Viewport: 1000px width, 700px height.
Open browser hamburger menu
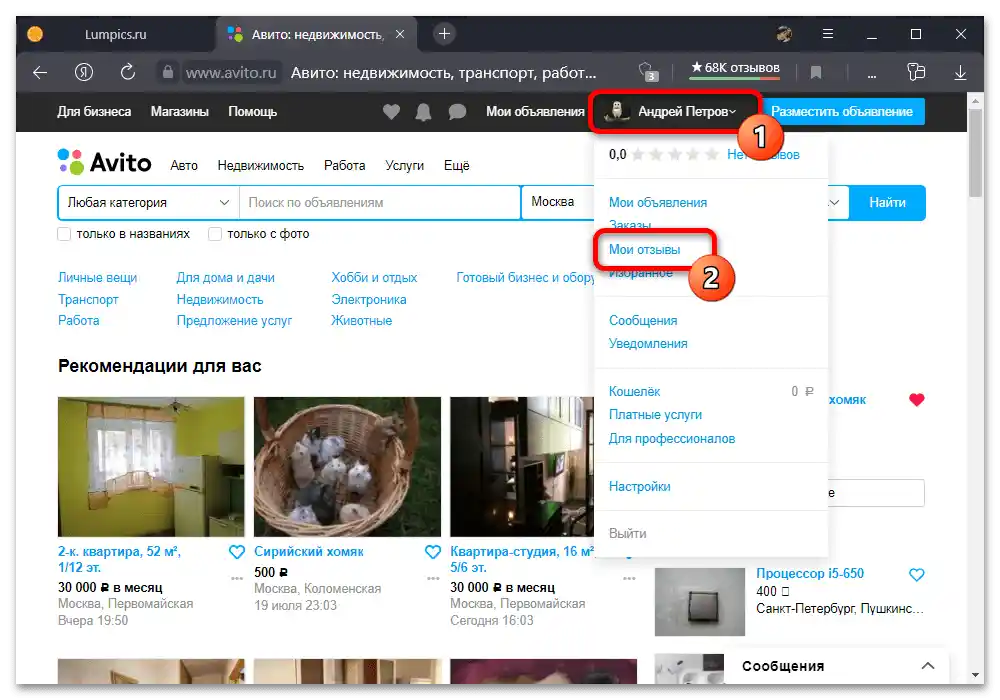tap(828, 34)
